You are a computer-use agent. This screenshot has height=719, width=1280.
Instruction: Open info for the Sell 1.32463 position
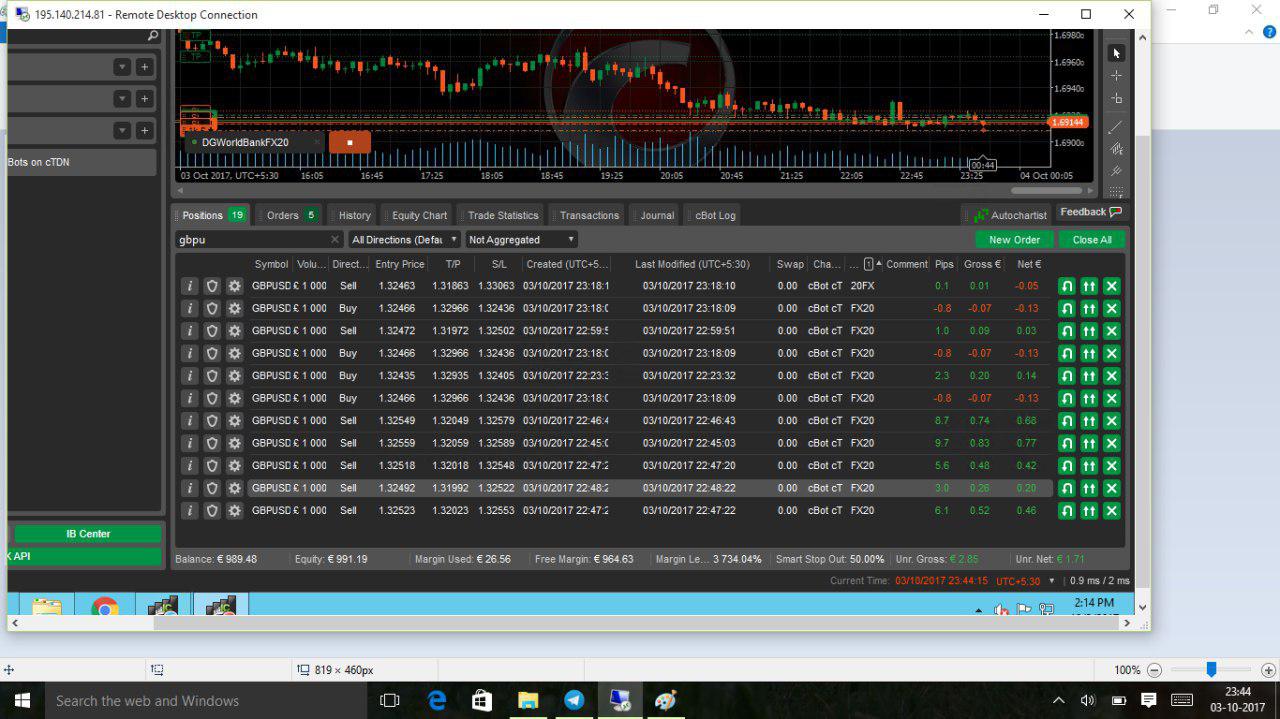click(190, 286)
